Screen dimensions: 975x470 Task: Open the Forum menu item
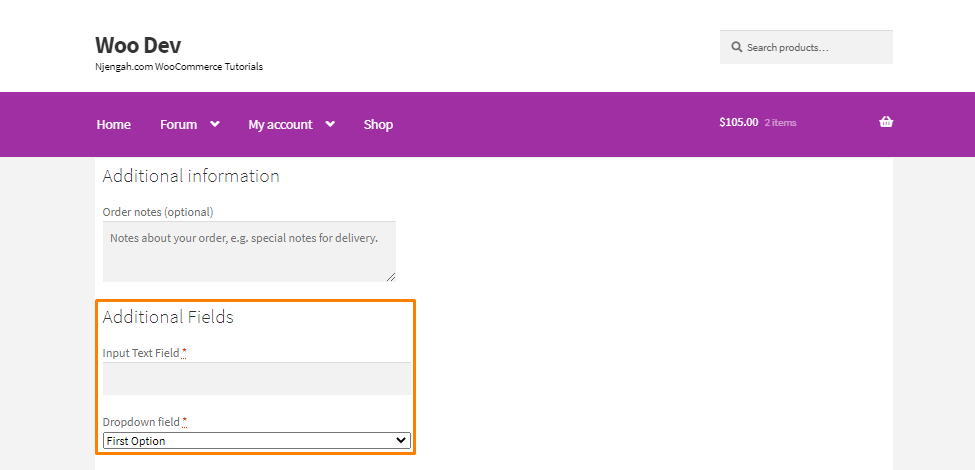tap(178, 124)
